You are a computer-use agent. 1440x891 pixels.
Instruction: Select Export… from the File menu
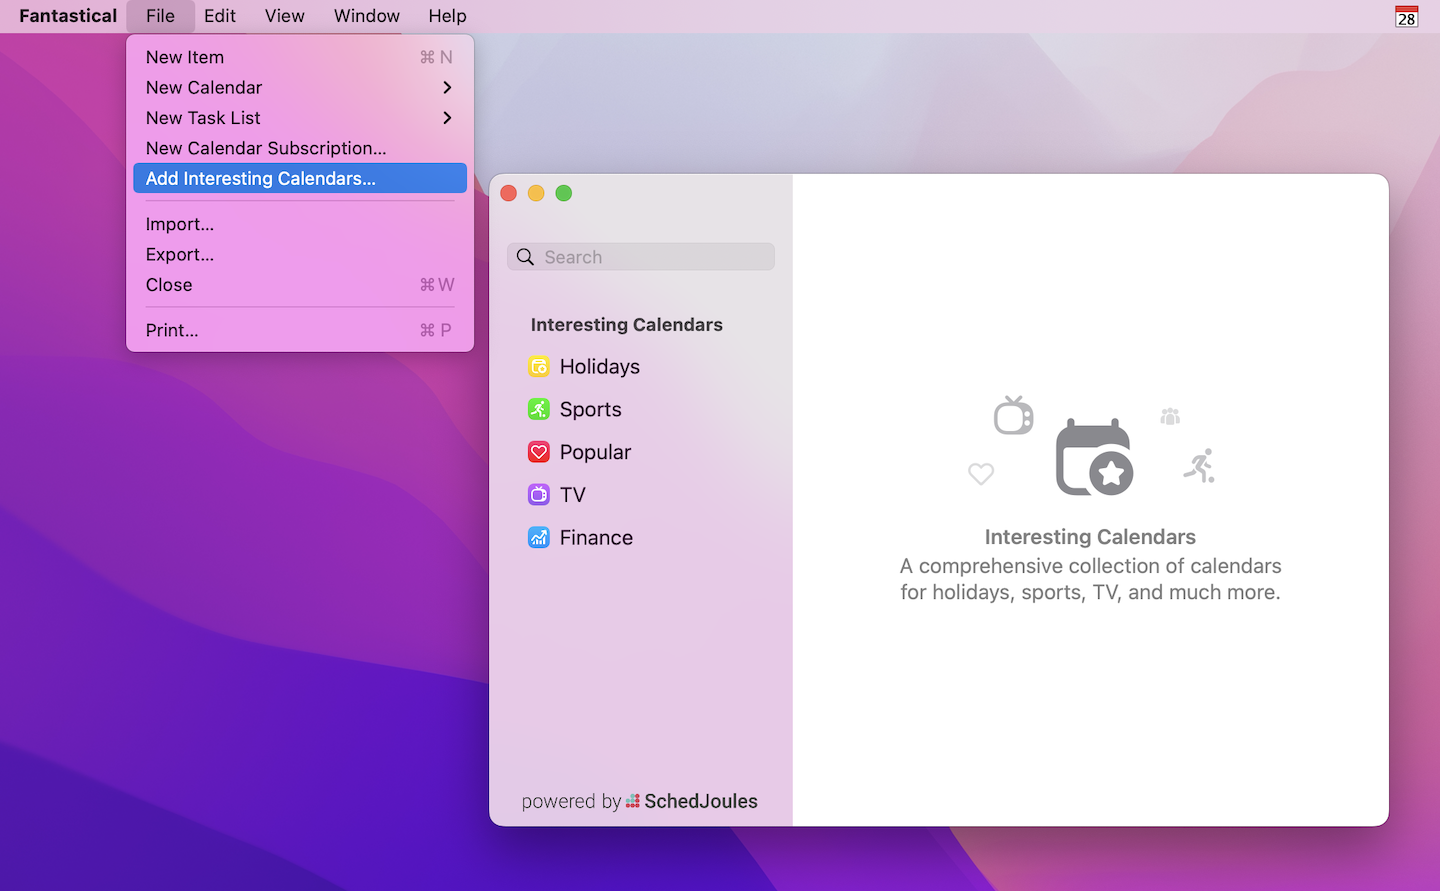click(299, 254)
